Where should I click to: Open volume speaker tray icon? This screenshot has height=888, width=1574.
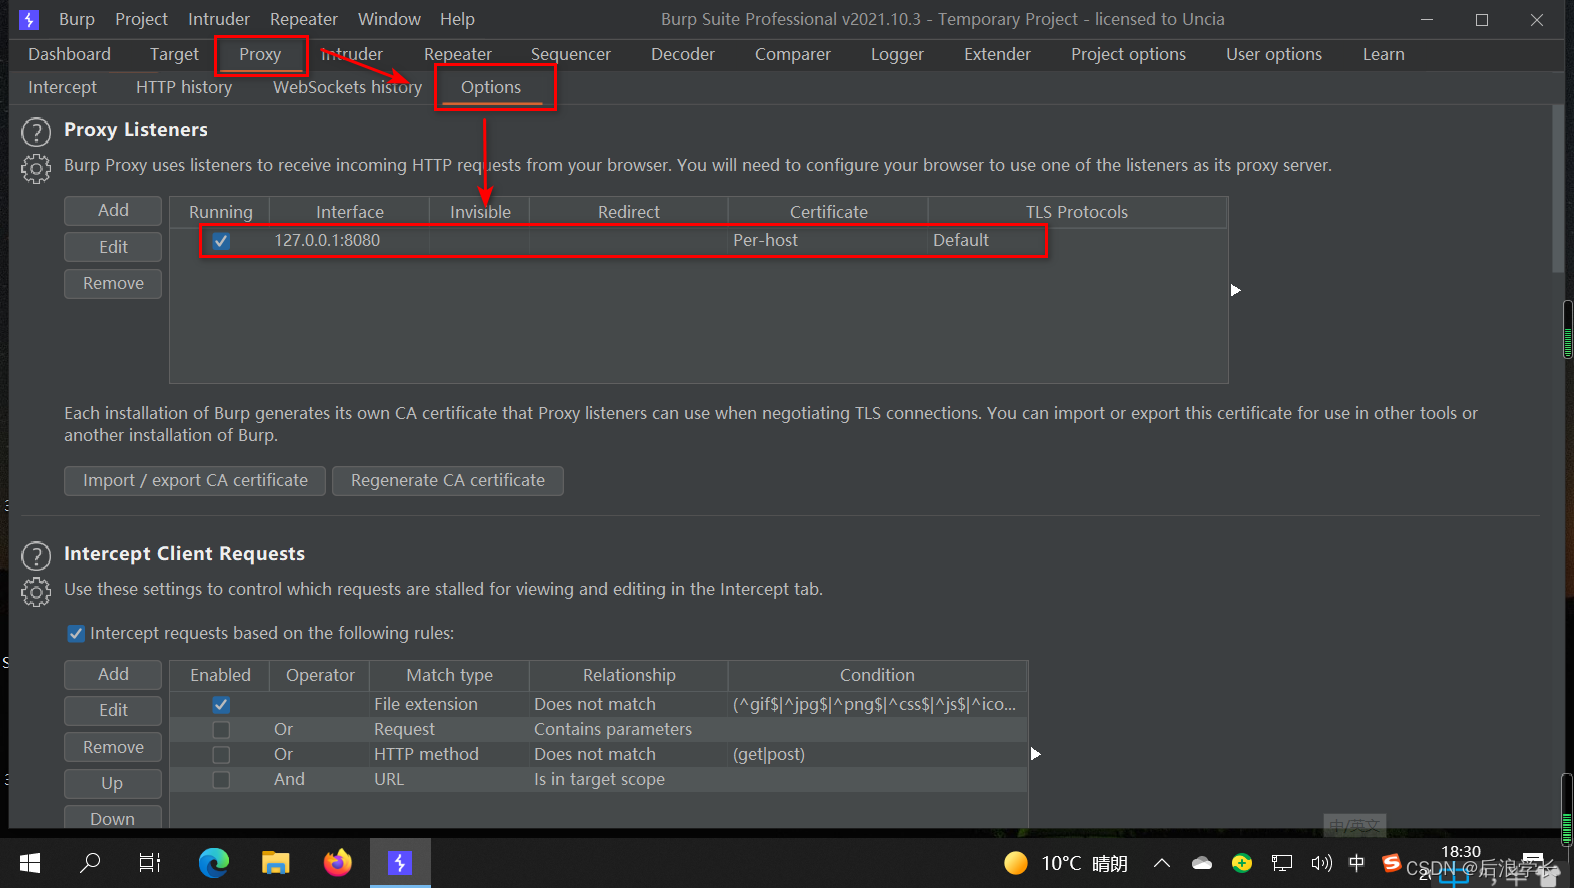coord(1321,863)
